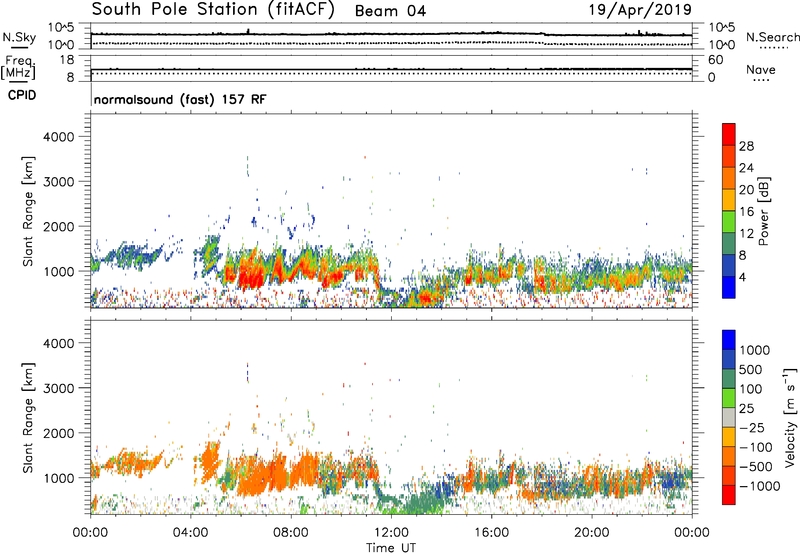Click the gray segment of the velocity colorbar

coord(729,417)
